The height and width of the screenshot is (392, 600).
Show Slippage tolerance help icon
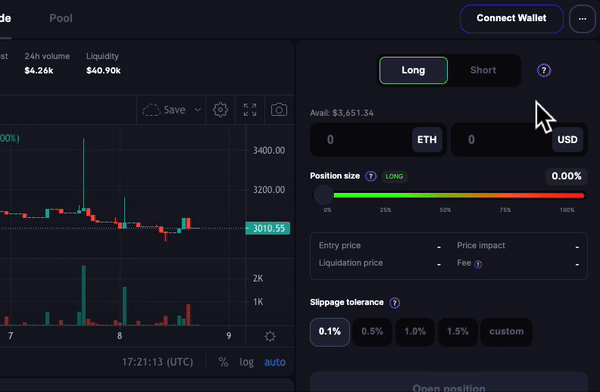395,303
